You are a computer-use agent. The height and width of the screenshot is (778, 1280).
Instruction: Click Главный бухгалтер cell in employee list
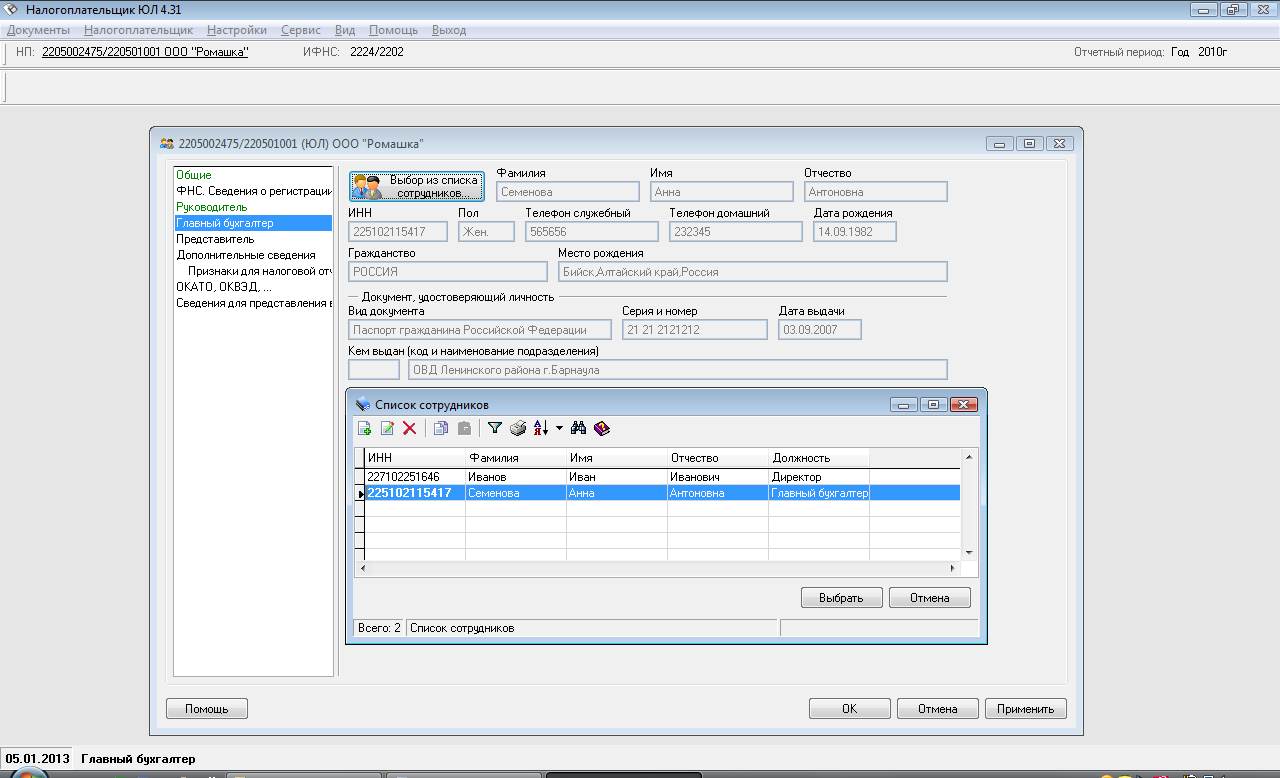pos(819,493)
